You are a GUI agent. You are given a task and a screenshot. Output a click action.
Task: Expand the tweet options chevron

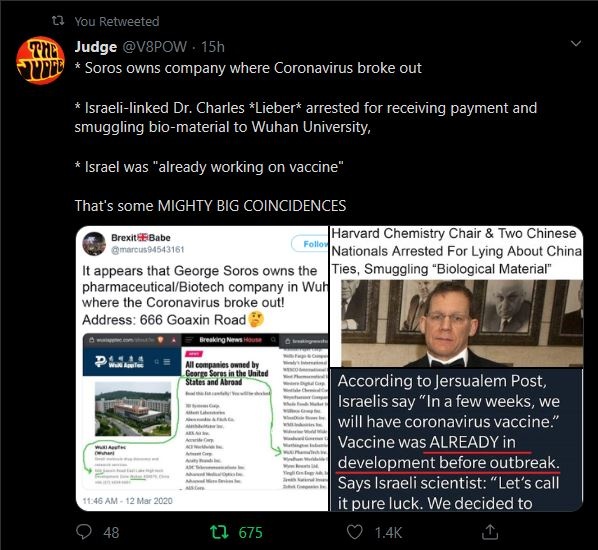coord(576,43)
